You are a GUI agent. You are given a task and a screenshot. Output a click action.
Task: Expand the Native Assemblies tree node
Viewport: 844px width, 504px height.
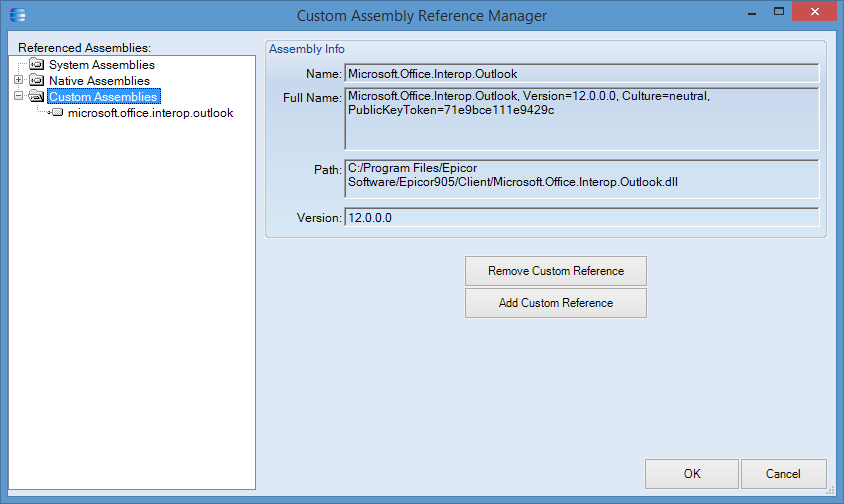[x=18, y=80]
